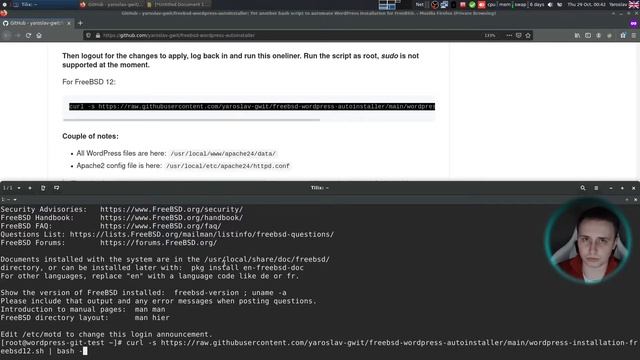640x360 pixels.
Task: Toggle Firefox sidebar view
Action: point(588,36)
